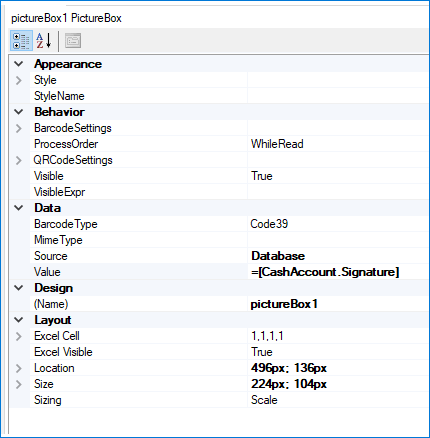Screen dimensions: 430x438
Task: Expand the Size property
Action: pyautogui.click(x=19, y=384)
